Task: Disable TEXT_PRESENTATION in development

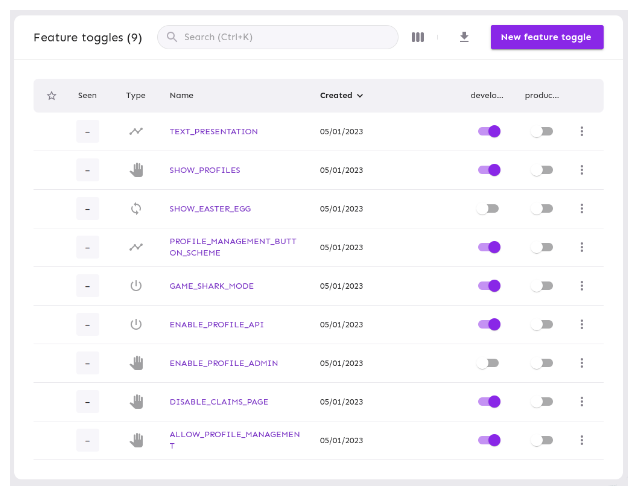Action: pos(489,131)
